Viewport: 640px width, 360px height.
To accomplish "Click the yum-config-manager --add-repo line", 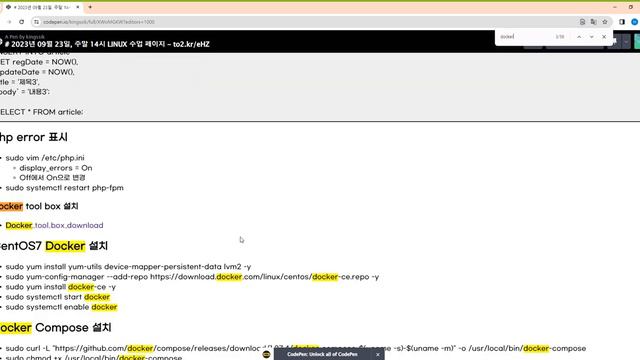I will [192, 277].
